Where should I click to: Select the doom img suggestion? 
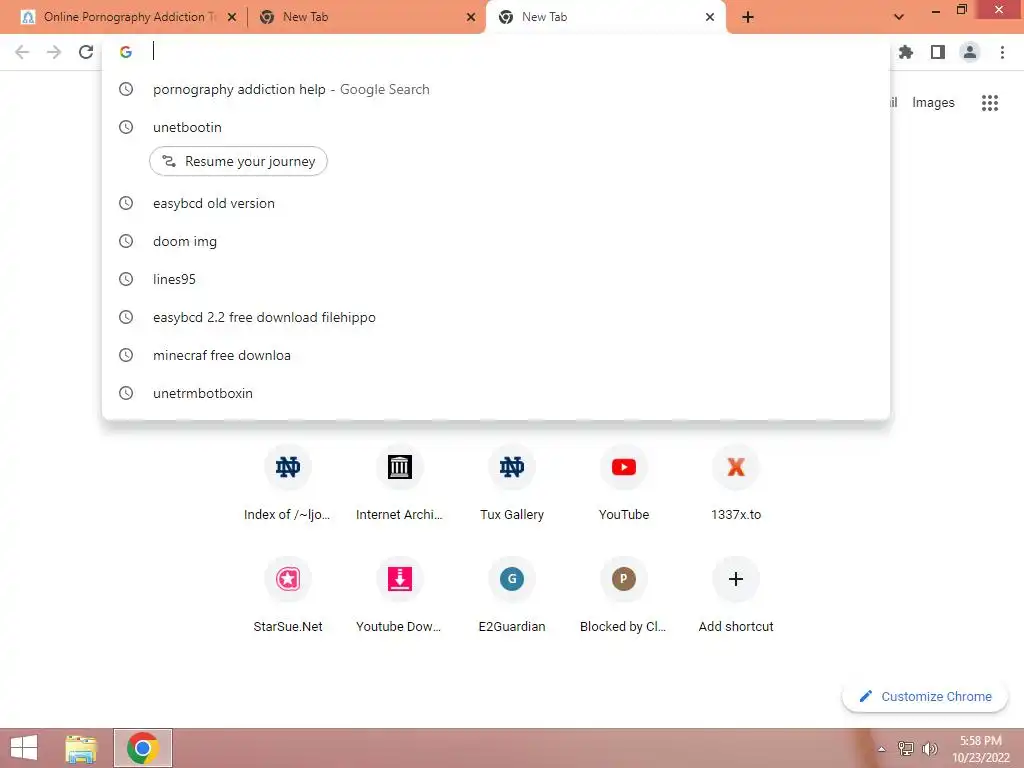tap(496, 241)
